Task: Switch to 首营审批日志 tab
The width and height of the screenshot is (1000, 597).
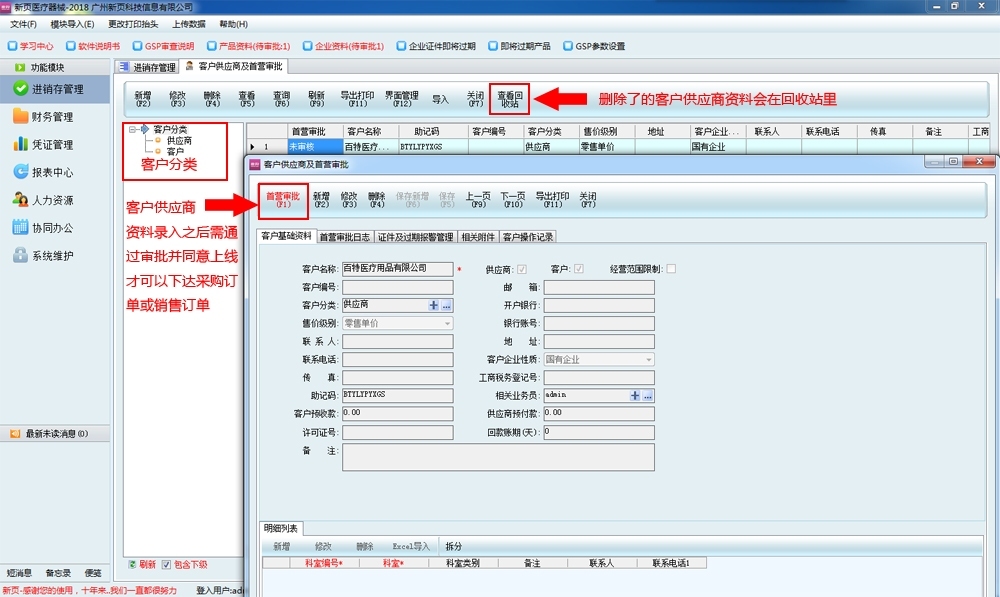Action: pyautogui.click(x=344, y=237)
